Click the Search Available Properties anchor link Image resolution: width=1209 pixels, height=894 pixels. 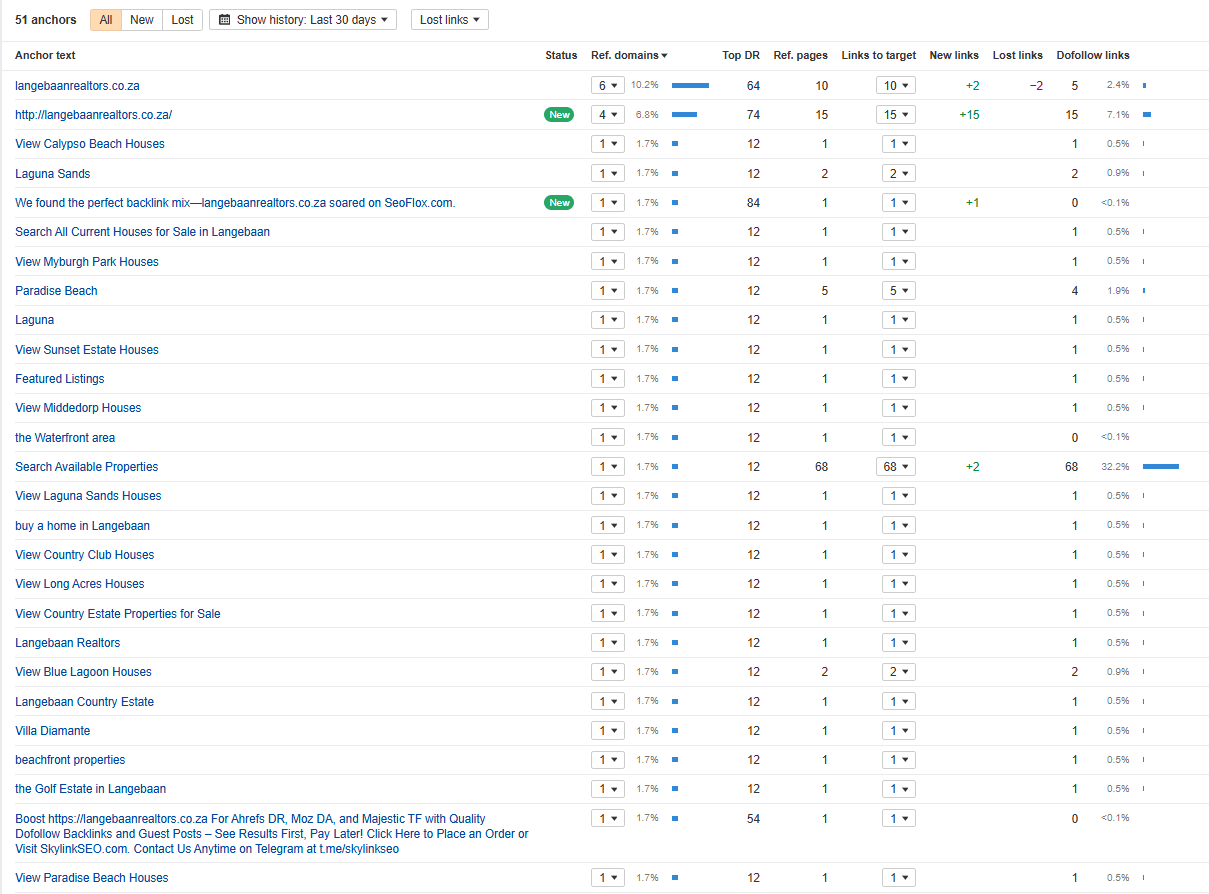tap(86, 467)
